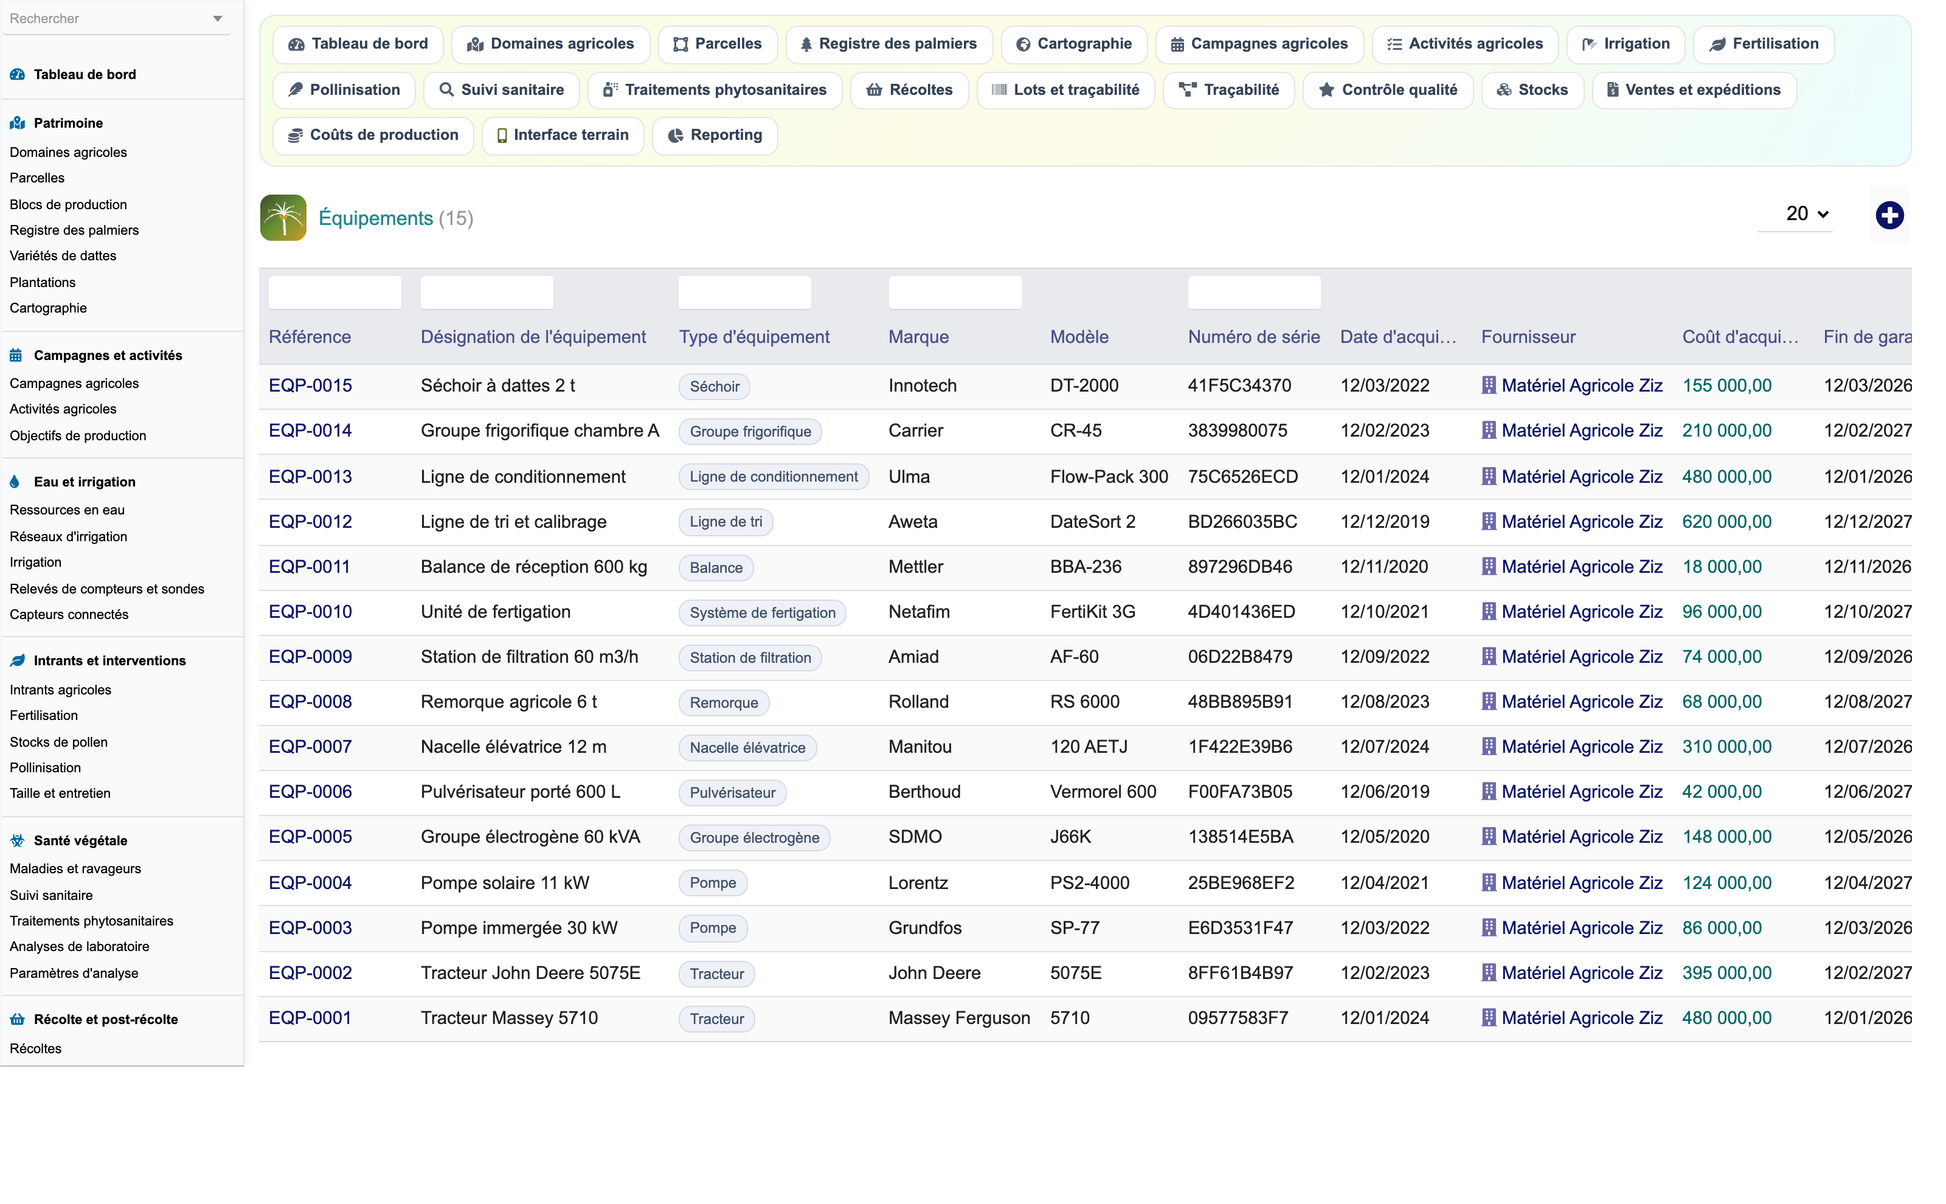Open the Reporting tab

(x=715, y=135)
